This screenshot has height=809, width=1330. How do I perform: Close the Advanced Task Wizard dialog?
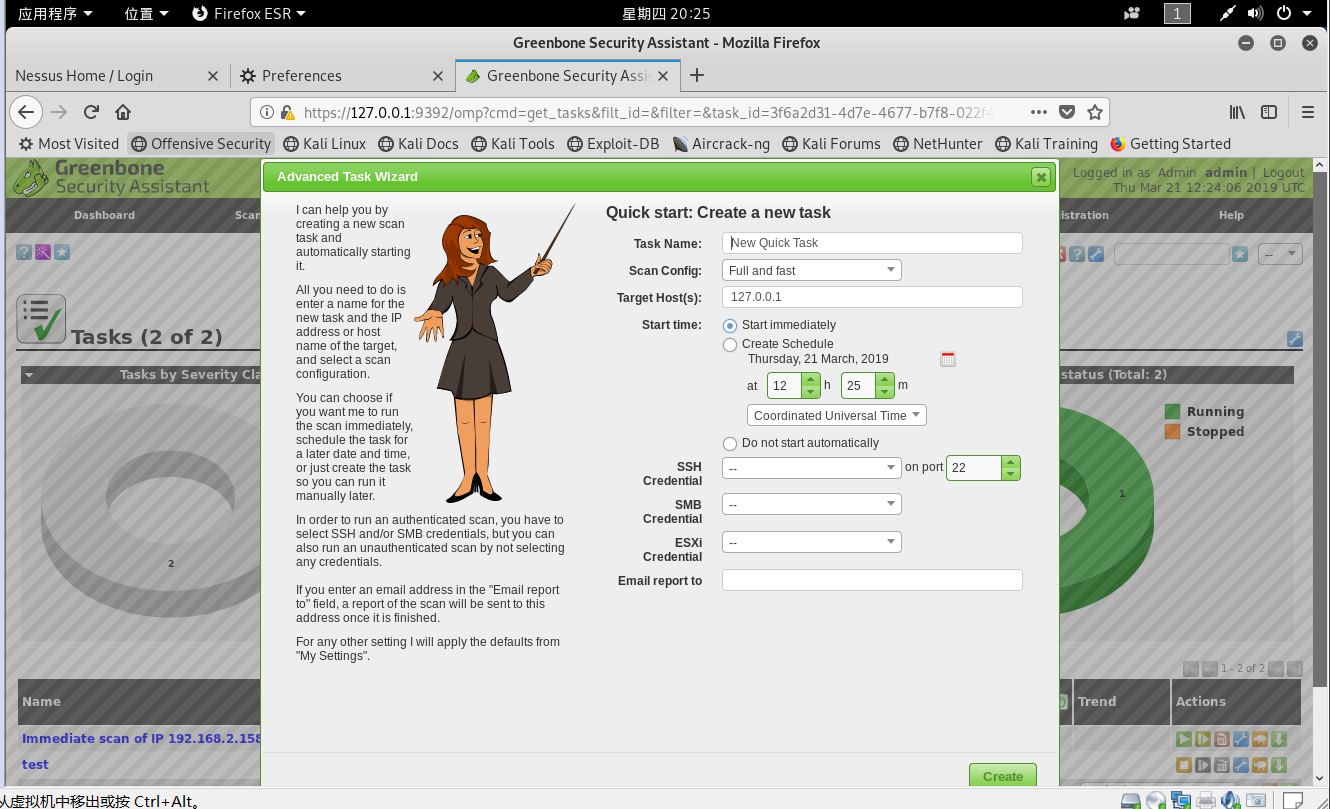pyautogui.click(x=1041, y=177)
